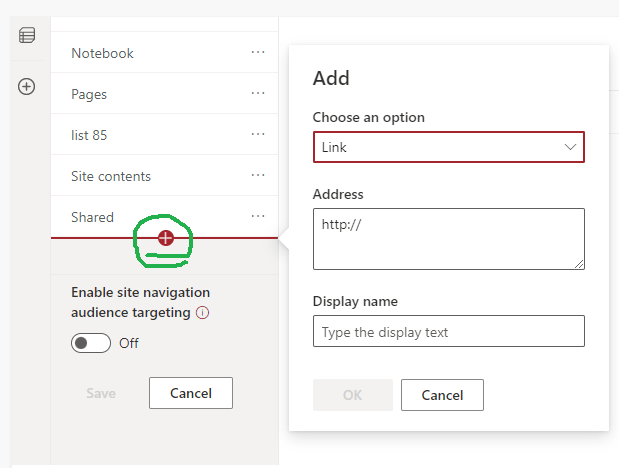Click the lists icon in left rail

pyautogui.click(x=27, y=36)
